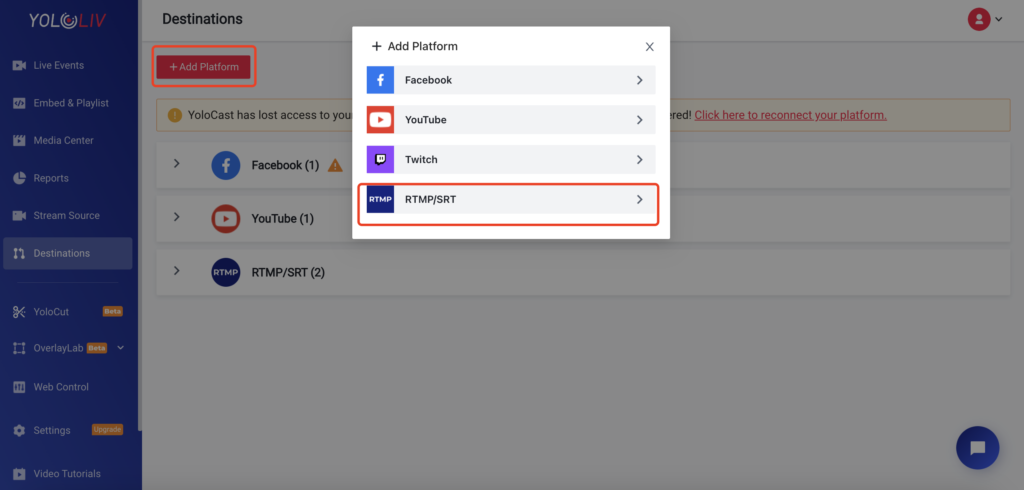Click the arrow on the RTMP/SRT platform option

coord(640,199)
